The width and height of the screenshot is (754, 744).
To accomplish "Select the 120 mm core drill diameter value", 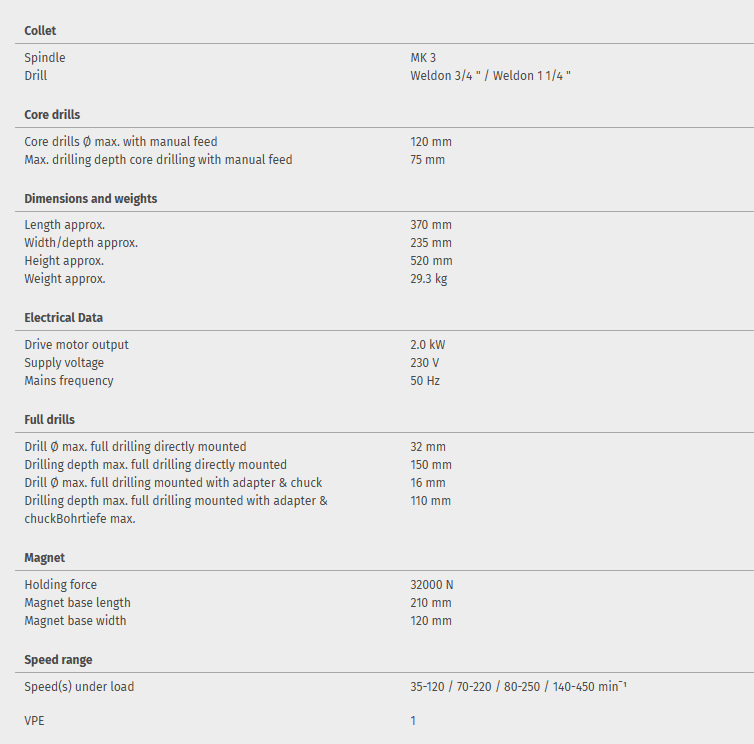I will pos(430,142).
